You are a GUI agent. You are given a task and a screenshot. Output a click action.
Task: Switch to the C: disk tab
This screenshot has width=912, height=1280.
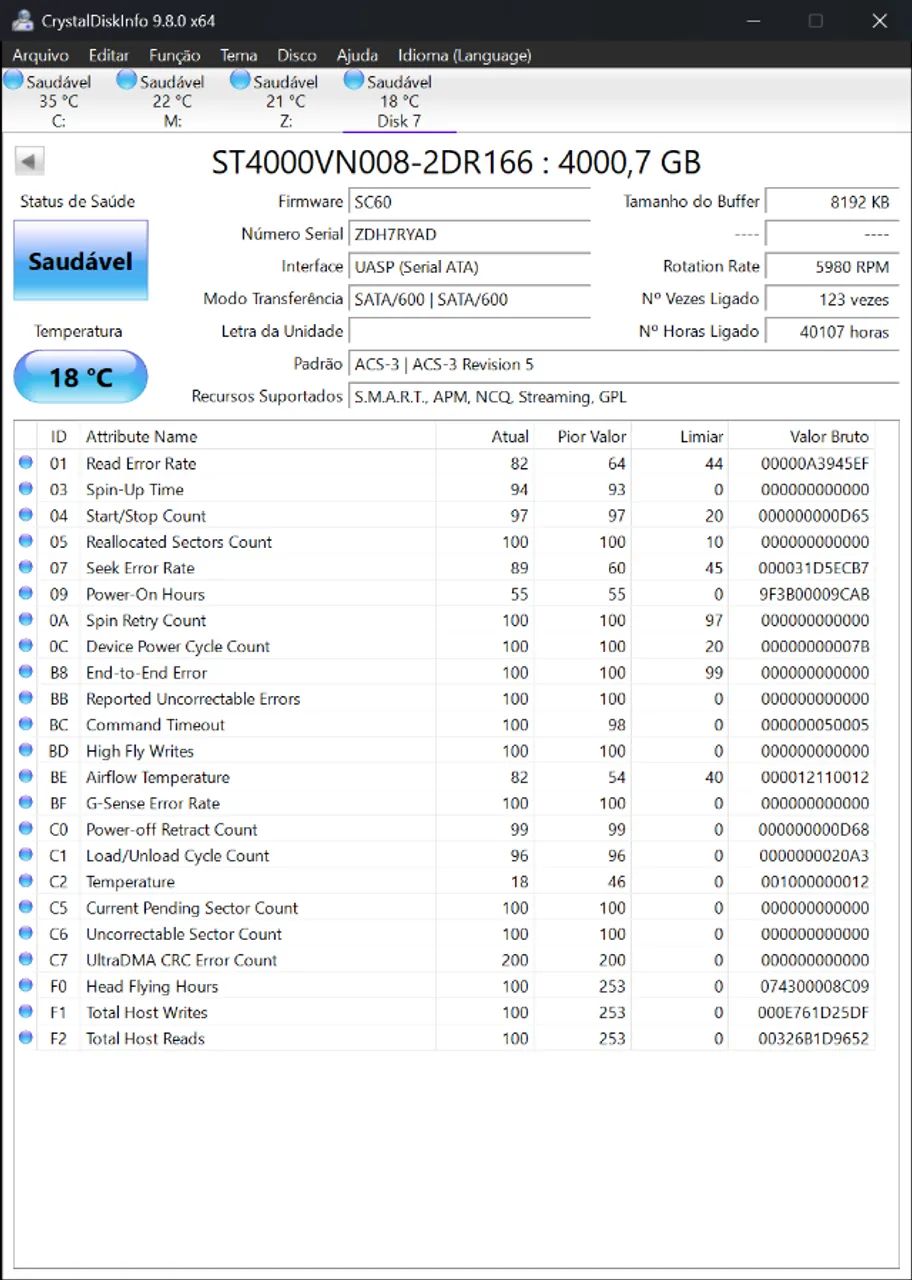pyautogui.click(x=58, y=100)
